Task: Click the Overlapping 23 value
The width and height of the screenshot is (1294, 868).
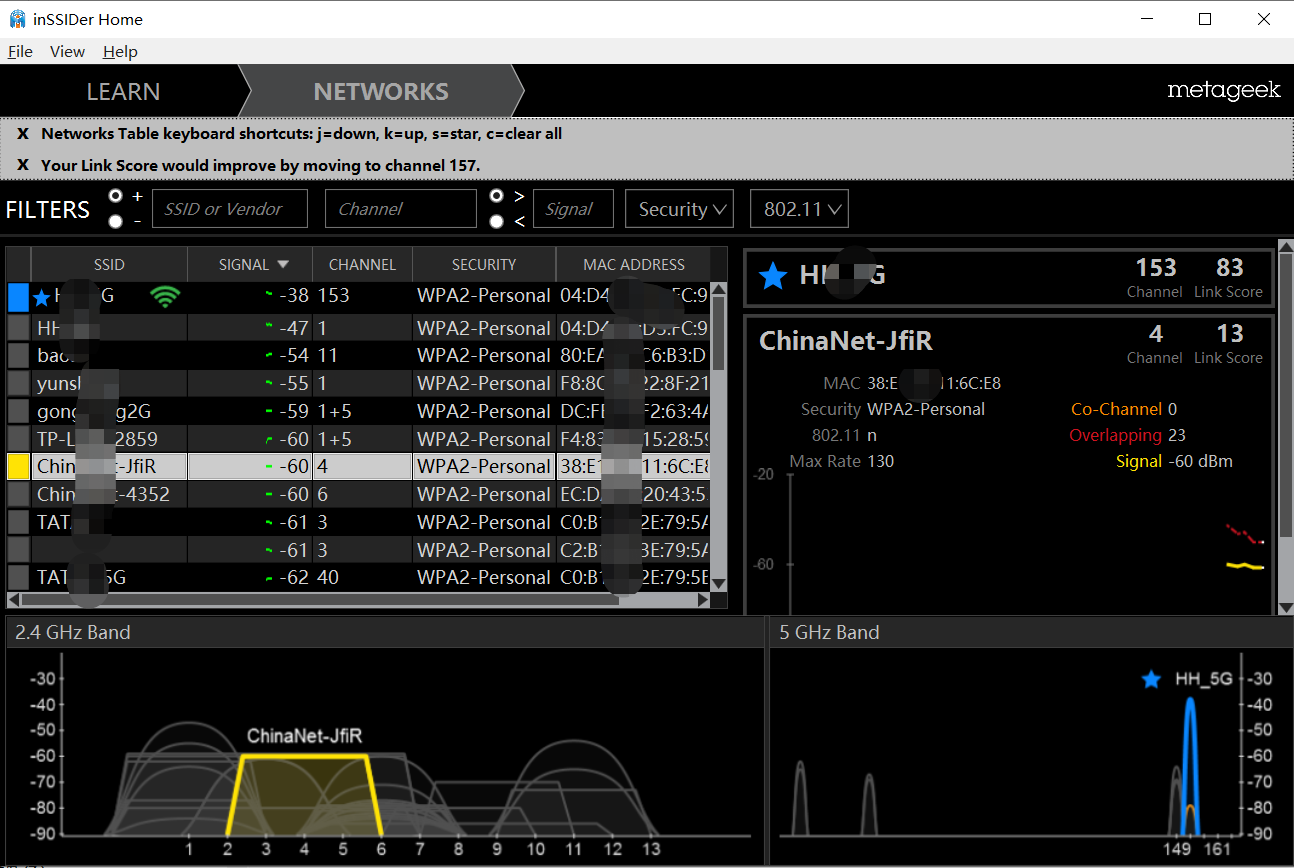Action: pyautogui.click(x=1177, y=435)
